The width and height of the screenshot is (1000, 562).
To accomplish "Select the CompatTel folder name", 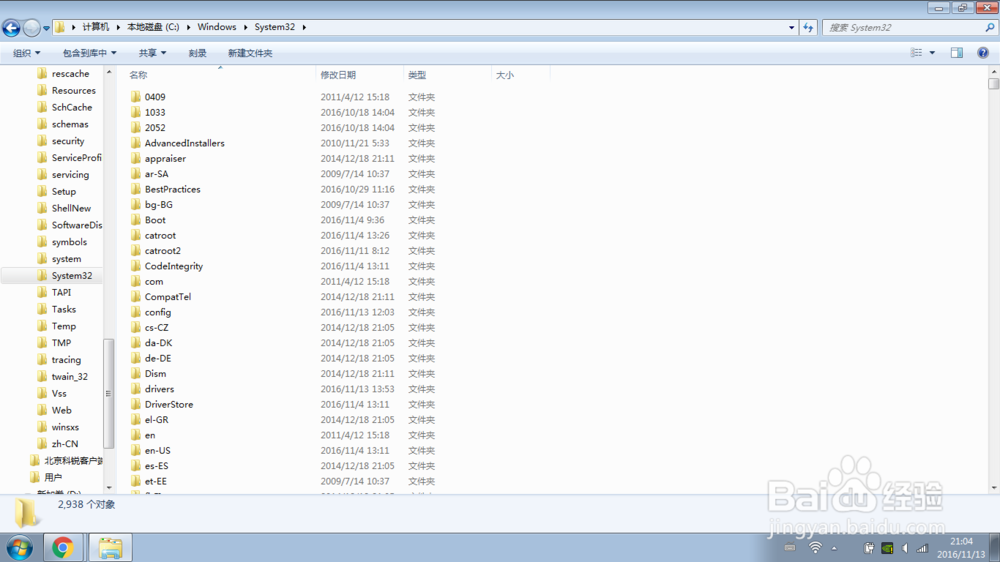I will click(168, 297).
